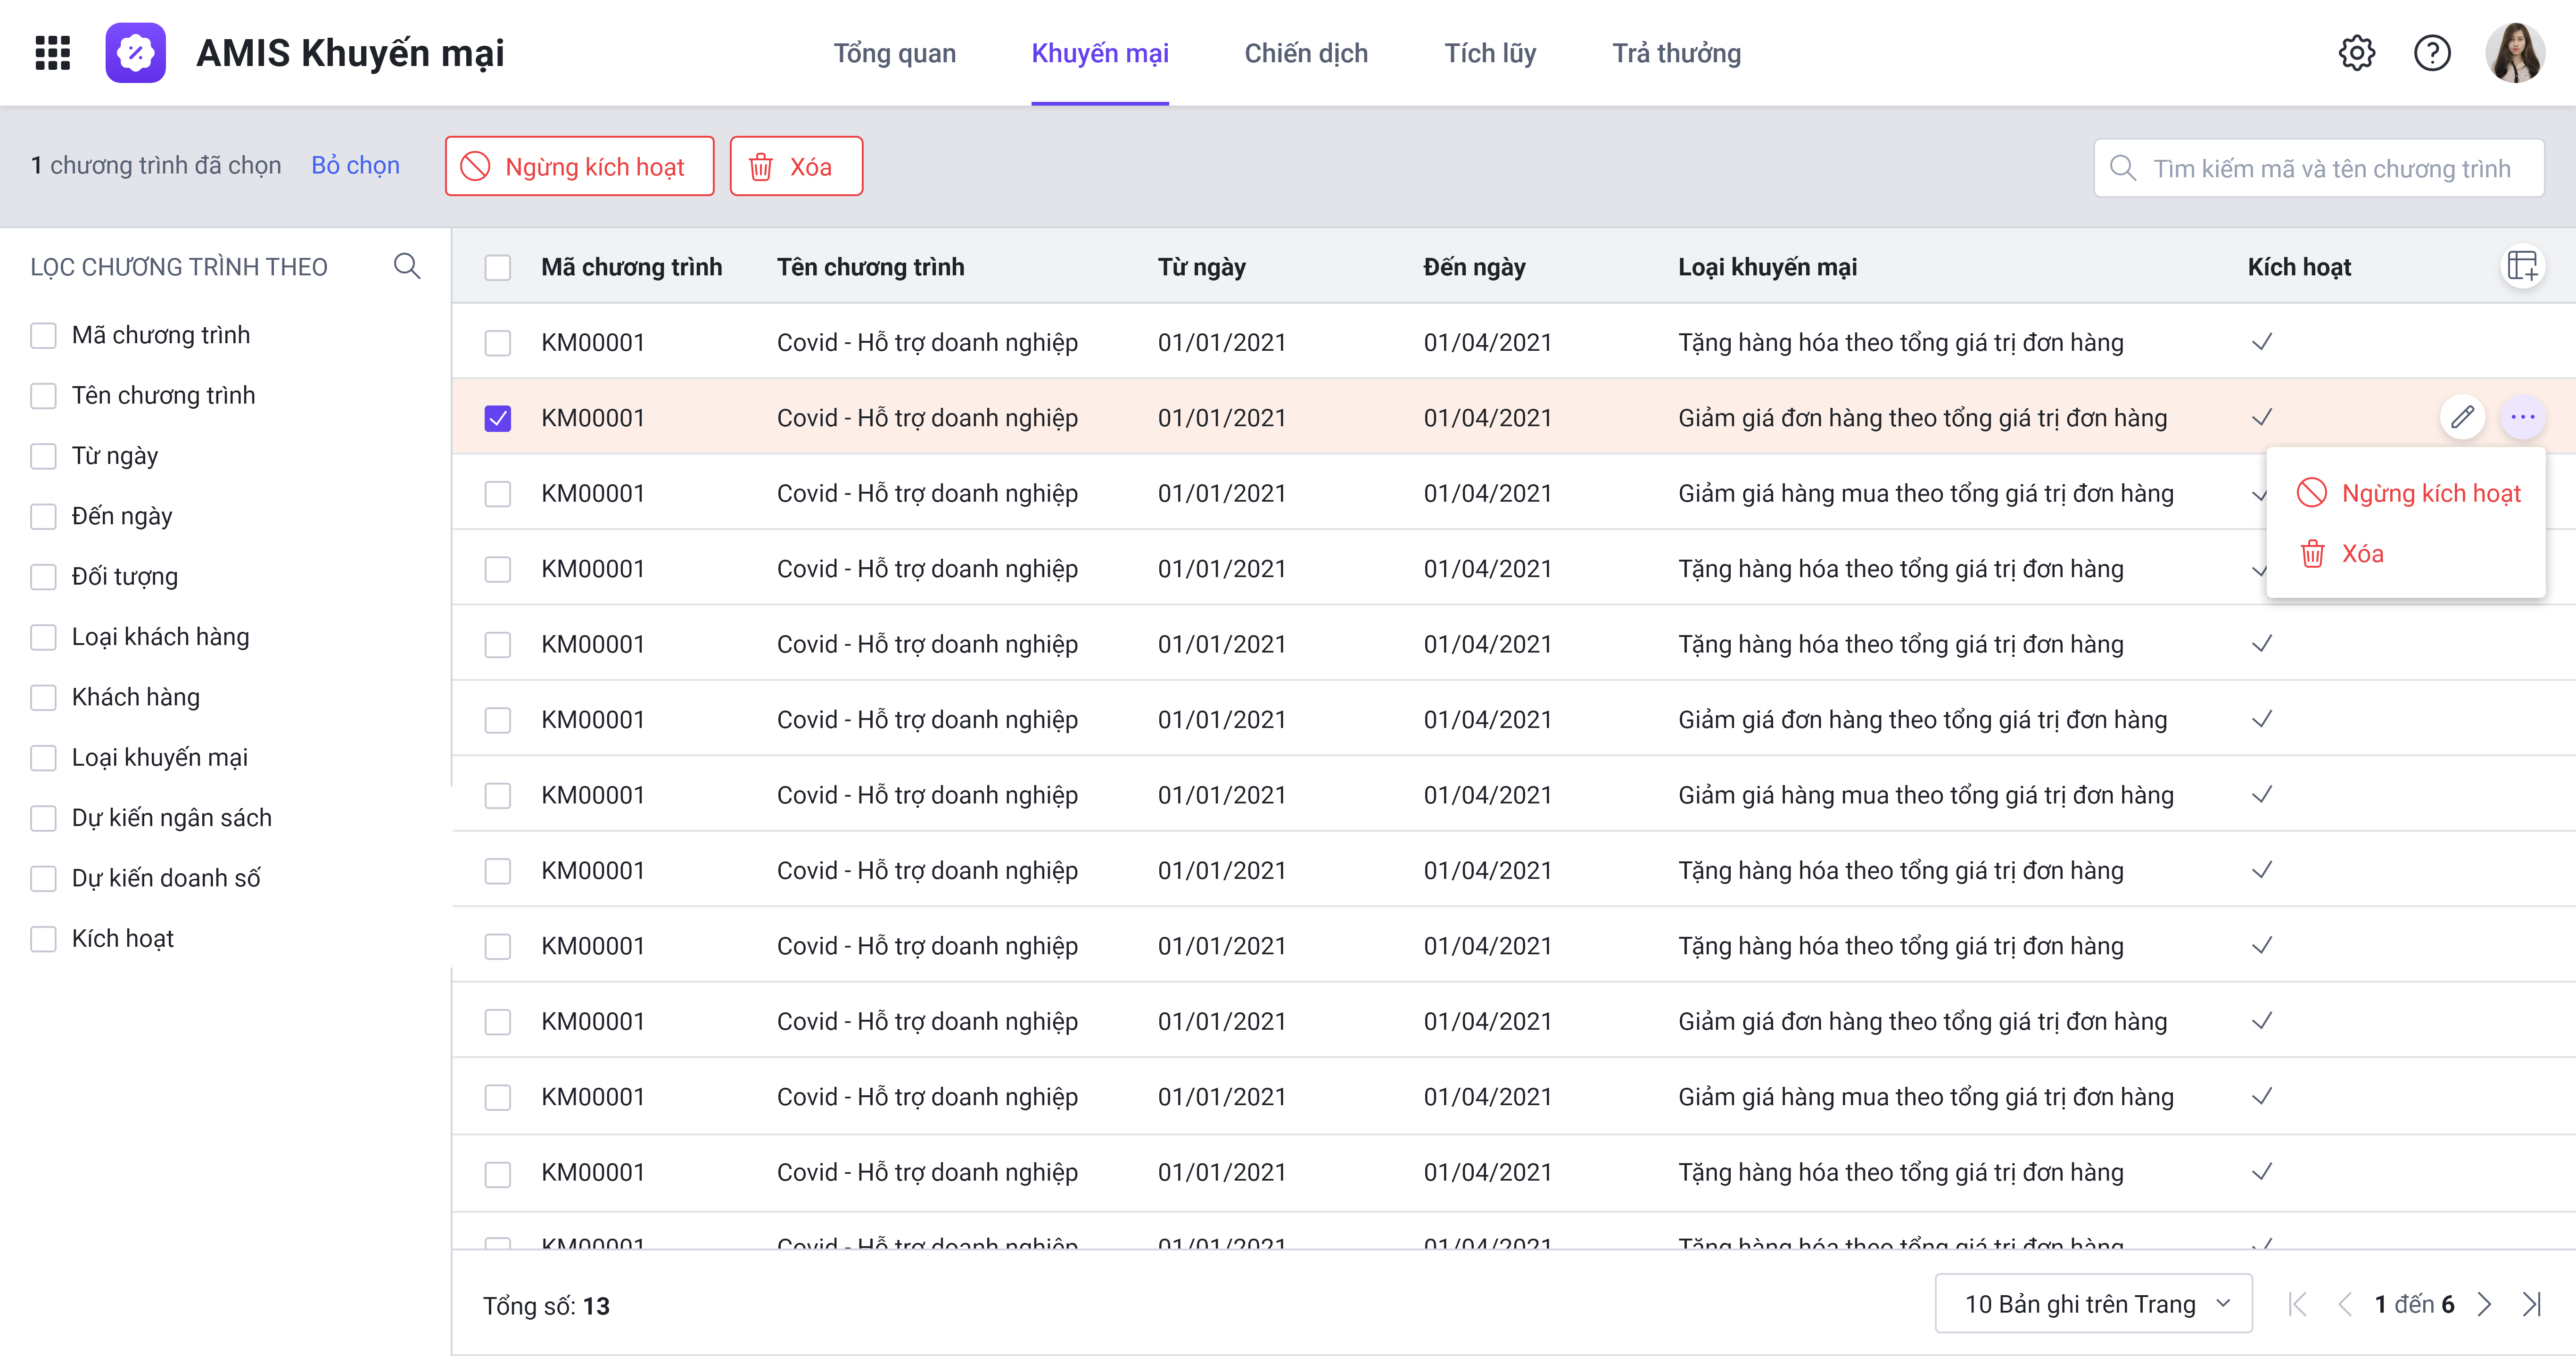The height and width of the screenshot is (1356, 2576).
Task: Click the LỌC CHƯƠNG TRÌNH THEO heading
Action: point(179,267)
